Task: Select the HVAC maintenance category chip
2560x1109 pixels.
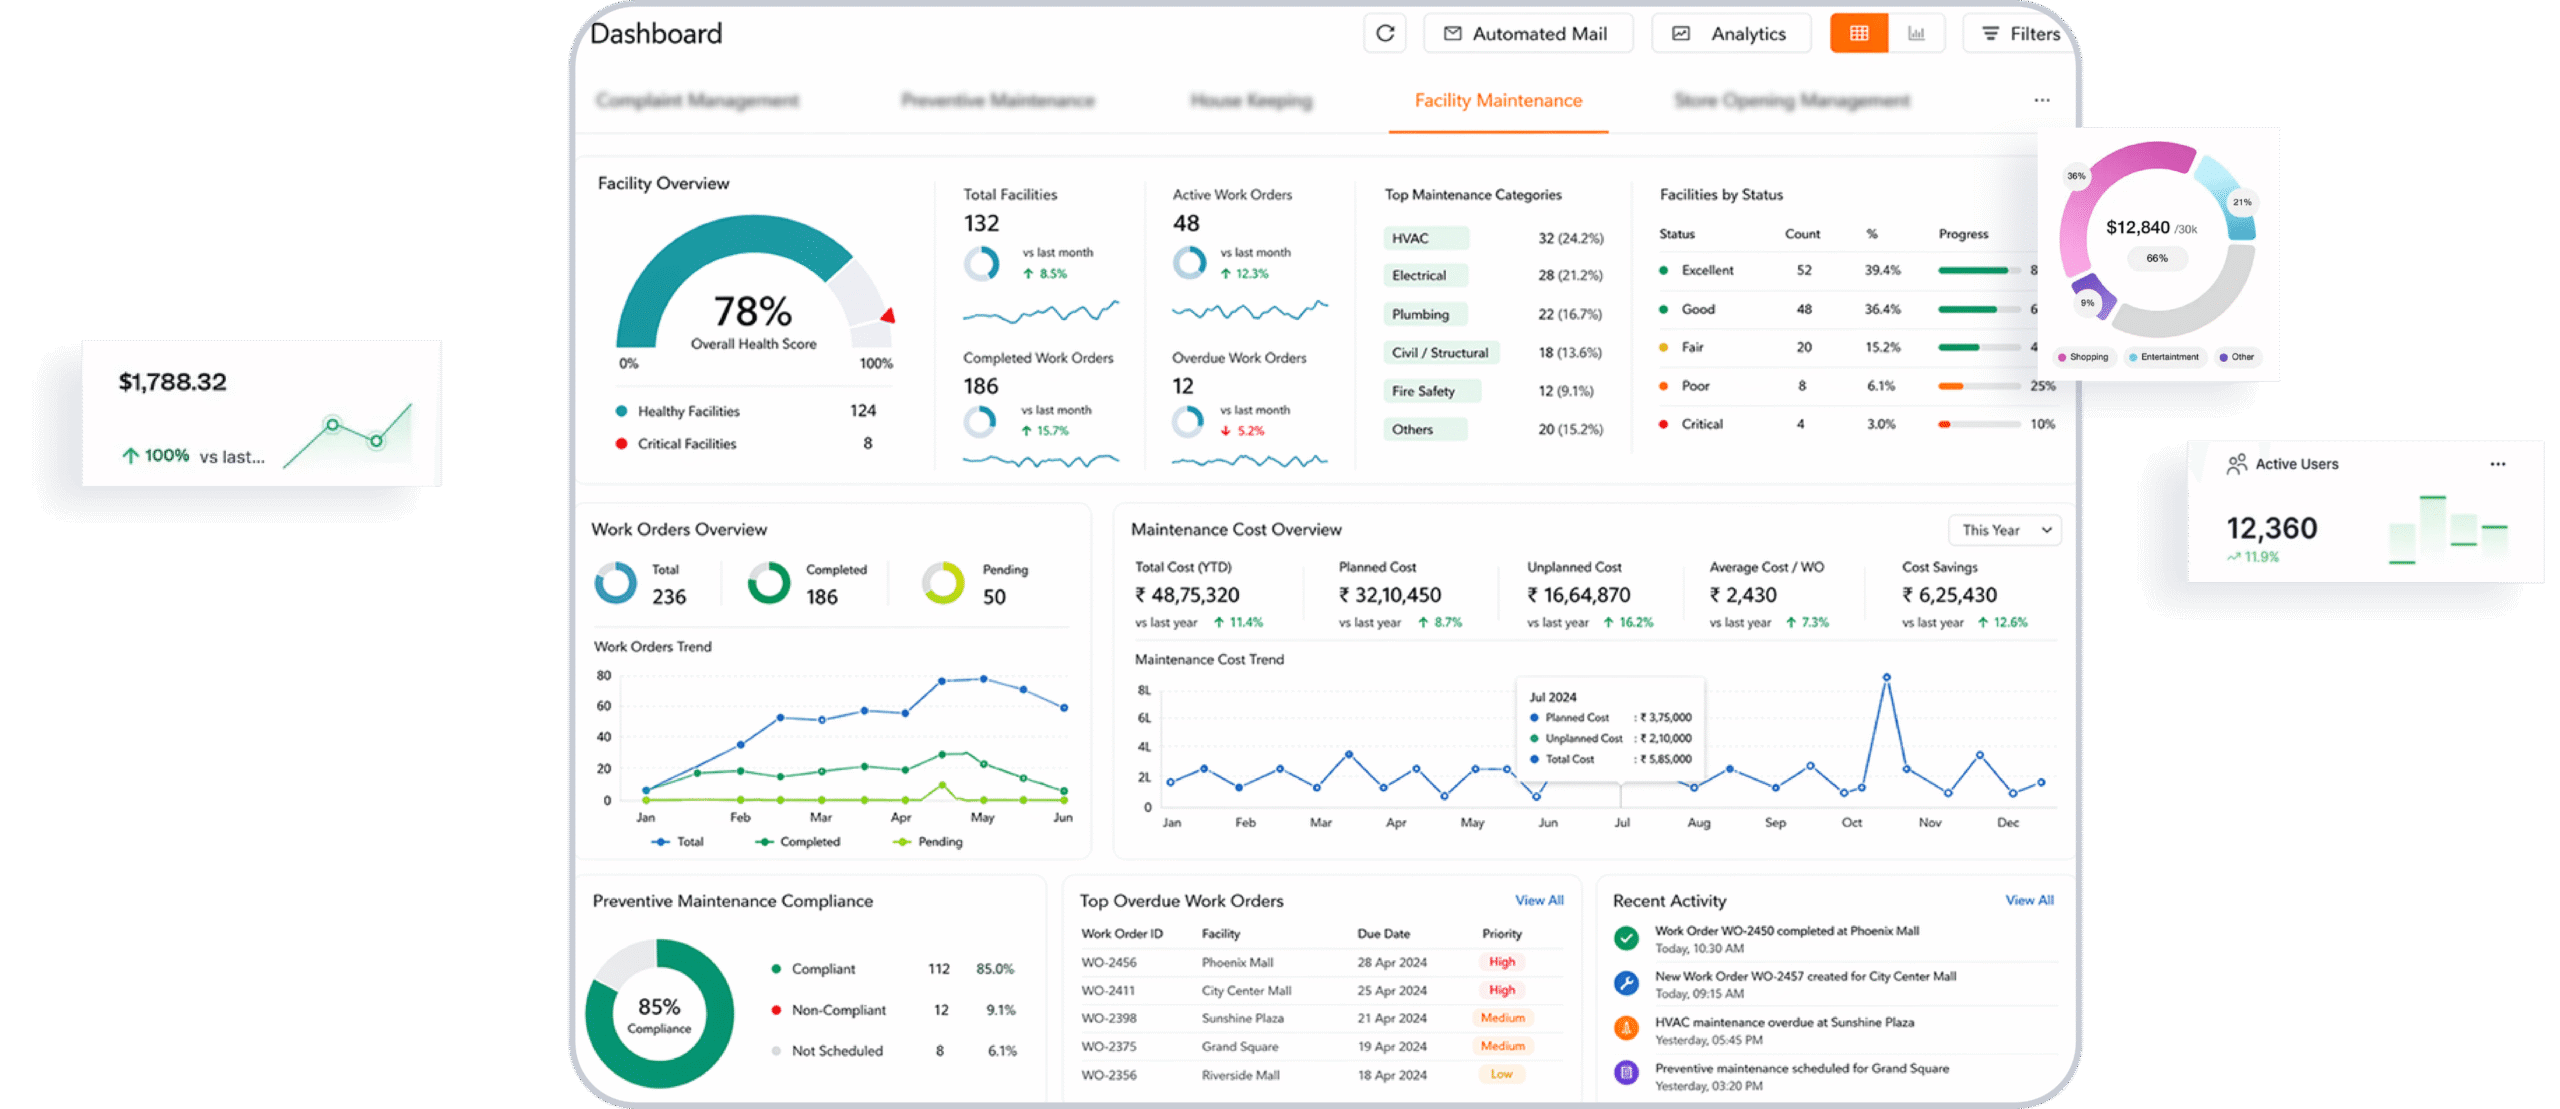Action: [x=1426, y=238]
